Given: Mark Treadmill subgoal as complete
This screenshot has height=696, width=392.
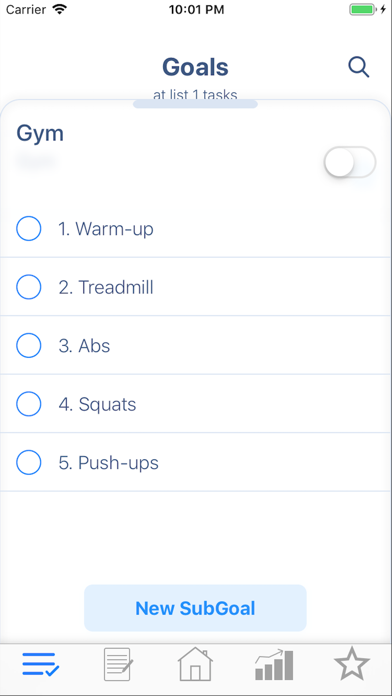Looking at the screenshot, I should tap(29, 287).
